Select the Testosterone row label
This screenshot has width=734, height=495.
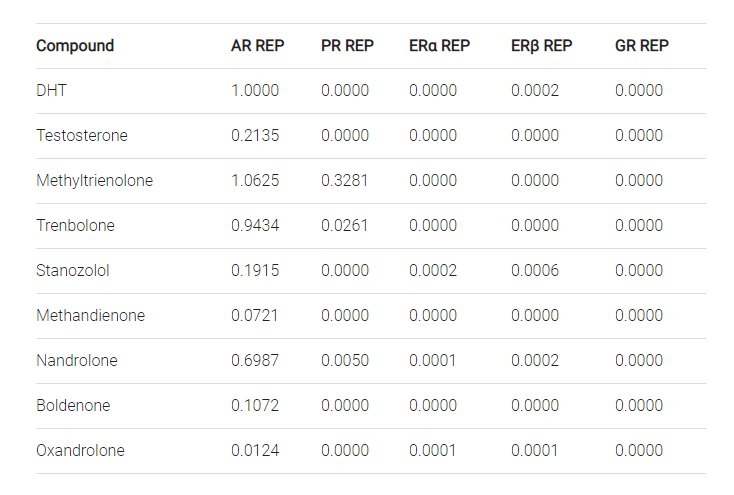pos(82,135)
